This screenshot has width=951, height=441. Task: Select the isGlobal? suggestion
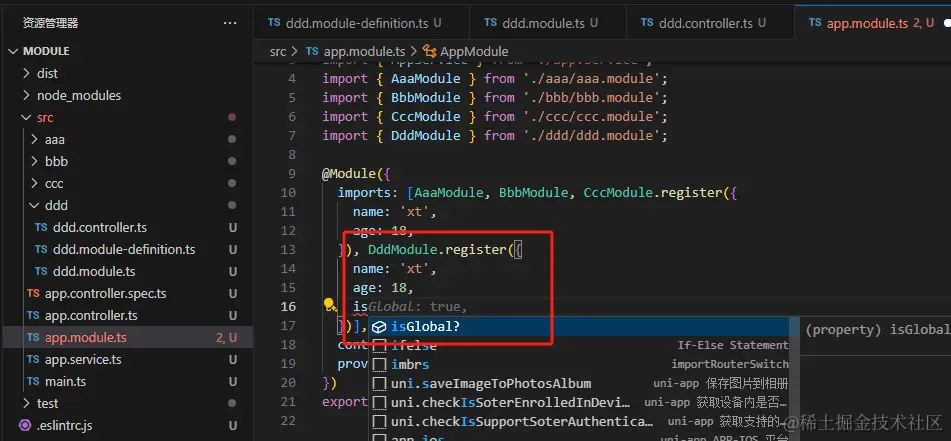(579, 326)
